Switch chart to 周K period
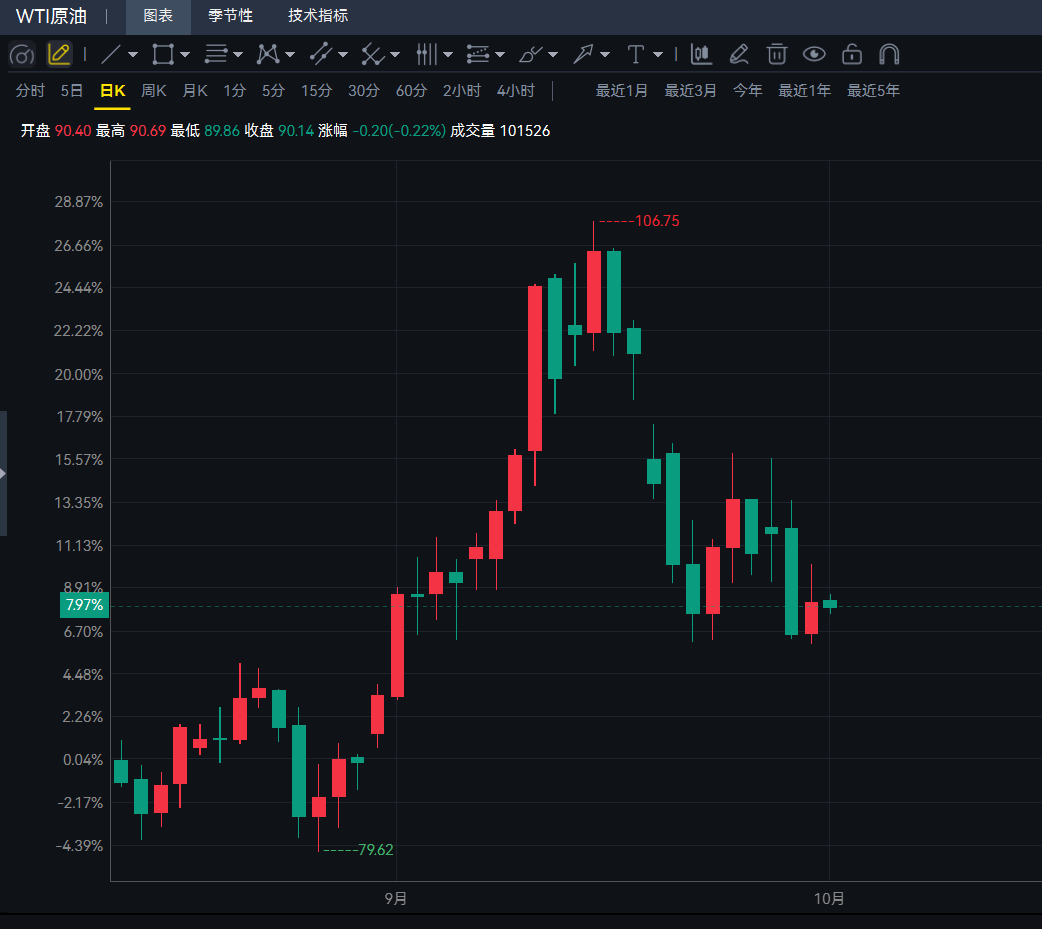The height and width of the screenshot is (929, 1042). (154, 91)
